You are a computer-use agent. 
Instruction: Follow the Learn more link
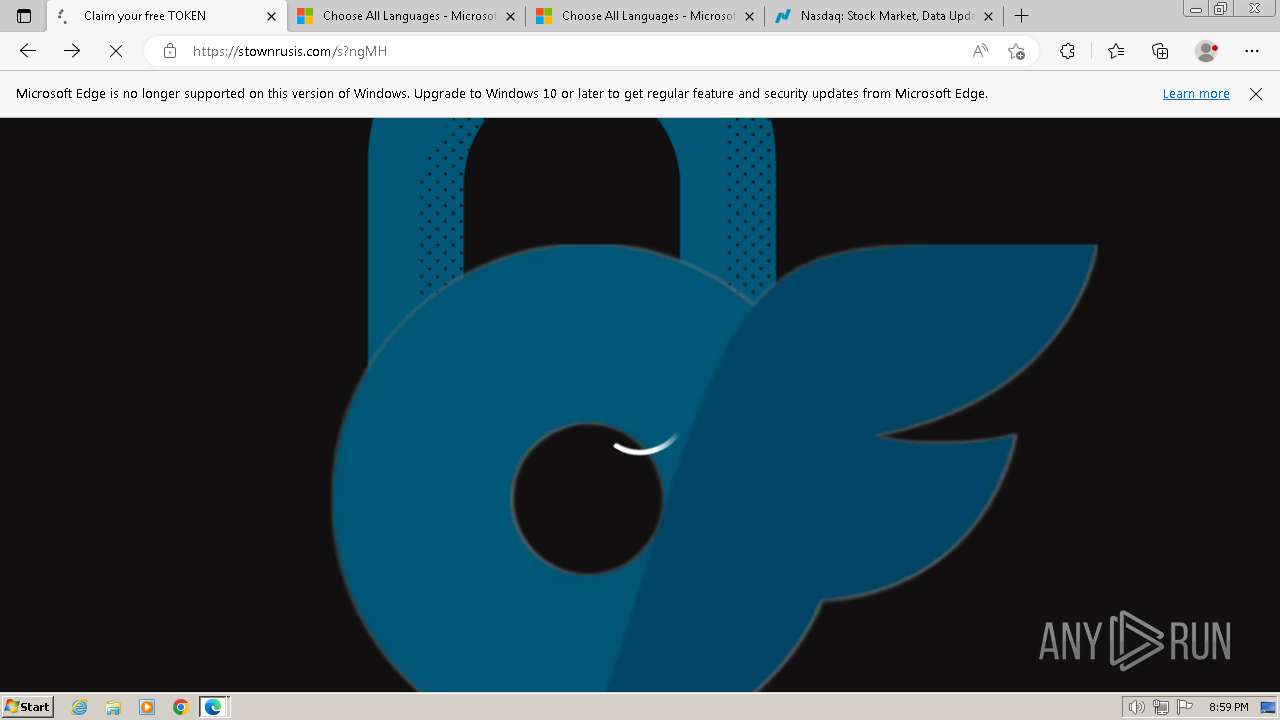pyautogui.click(x=1196, y=94)
